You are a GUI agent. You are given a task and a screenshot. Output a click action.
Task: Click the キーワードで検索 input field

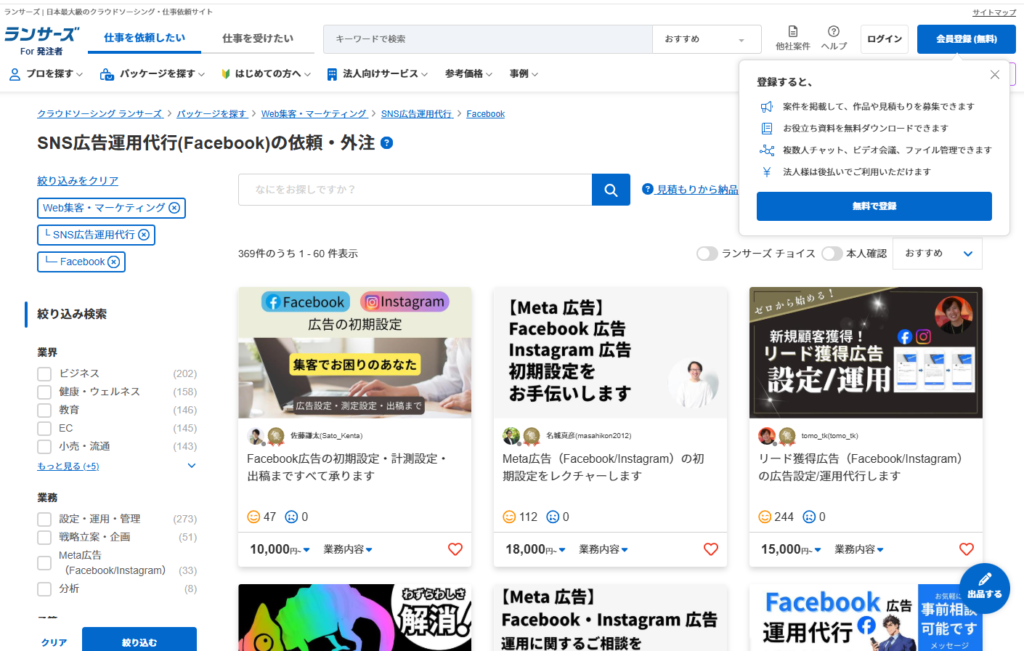click(488, 39)
